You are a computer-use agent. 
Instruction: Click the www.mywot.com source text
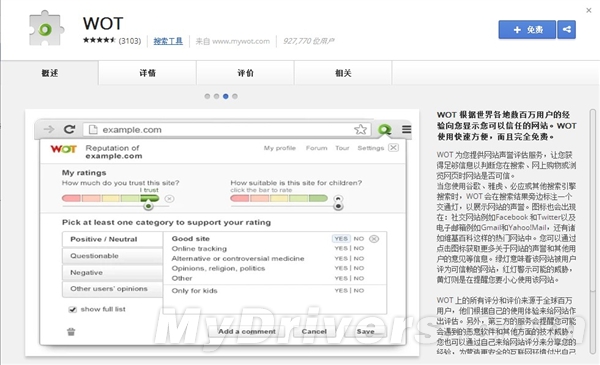pos(241,41)
